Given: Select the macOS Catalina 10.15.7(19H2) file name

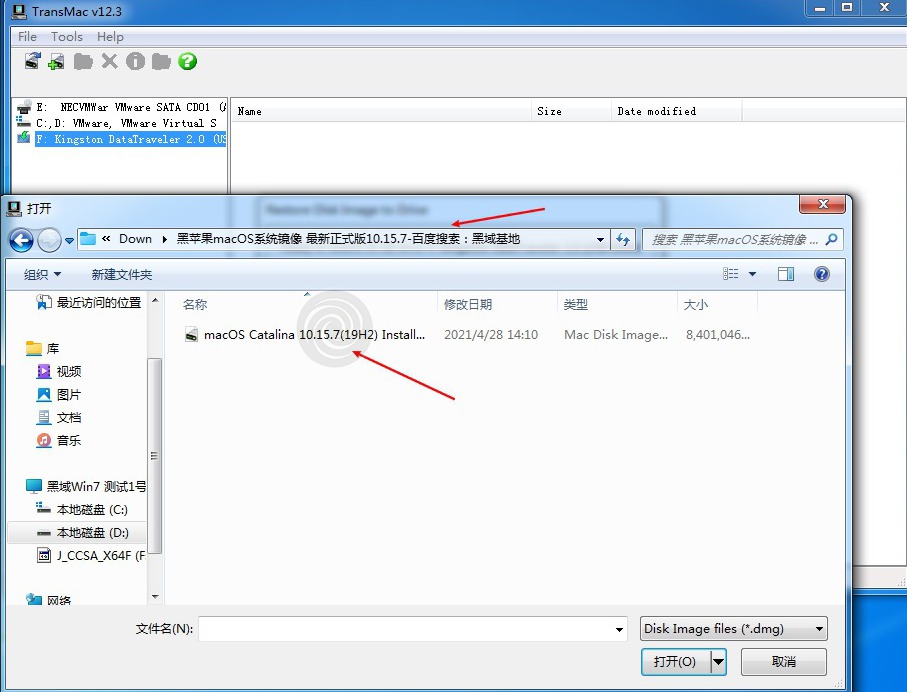Looking at the screenshot, I should pos(314,334).
